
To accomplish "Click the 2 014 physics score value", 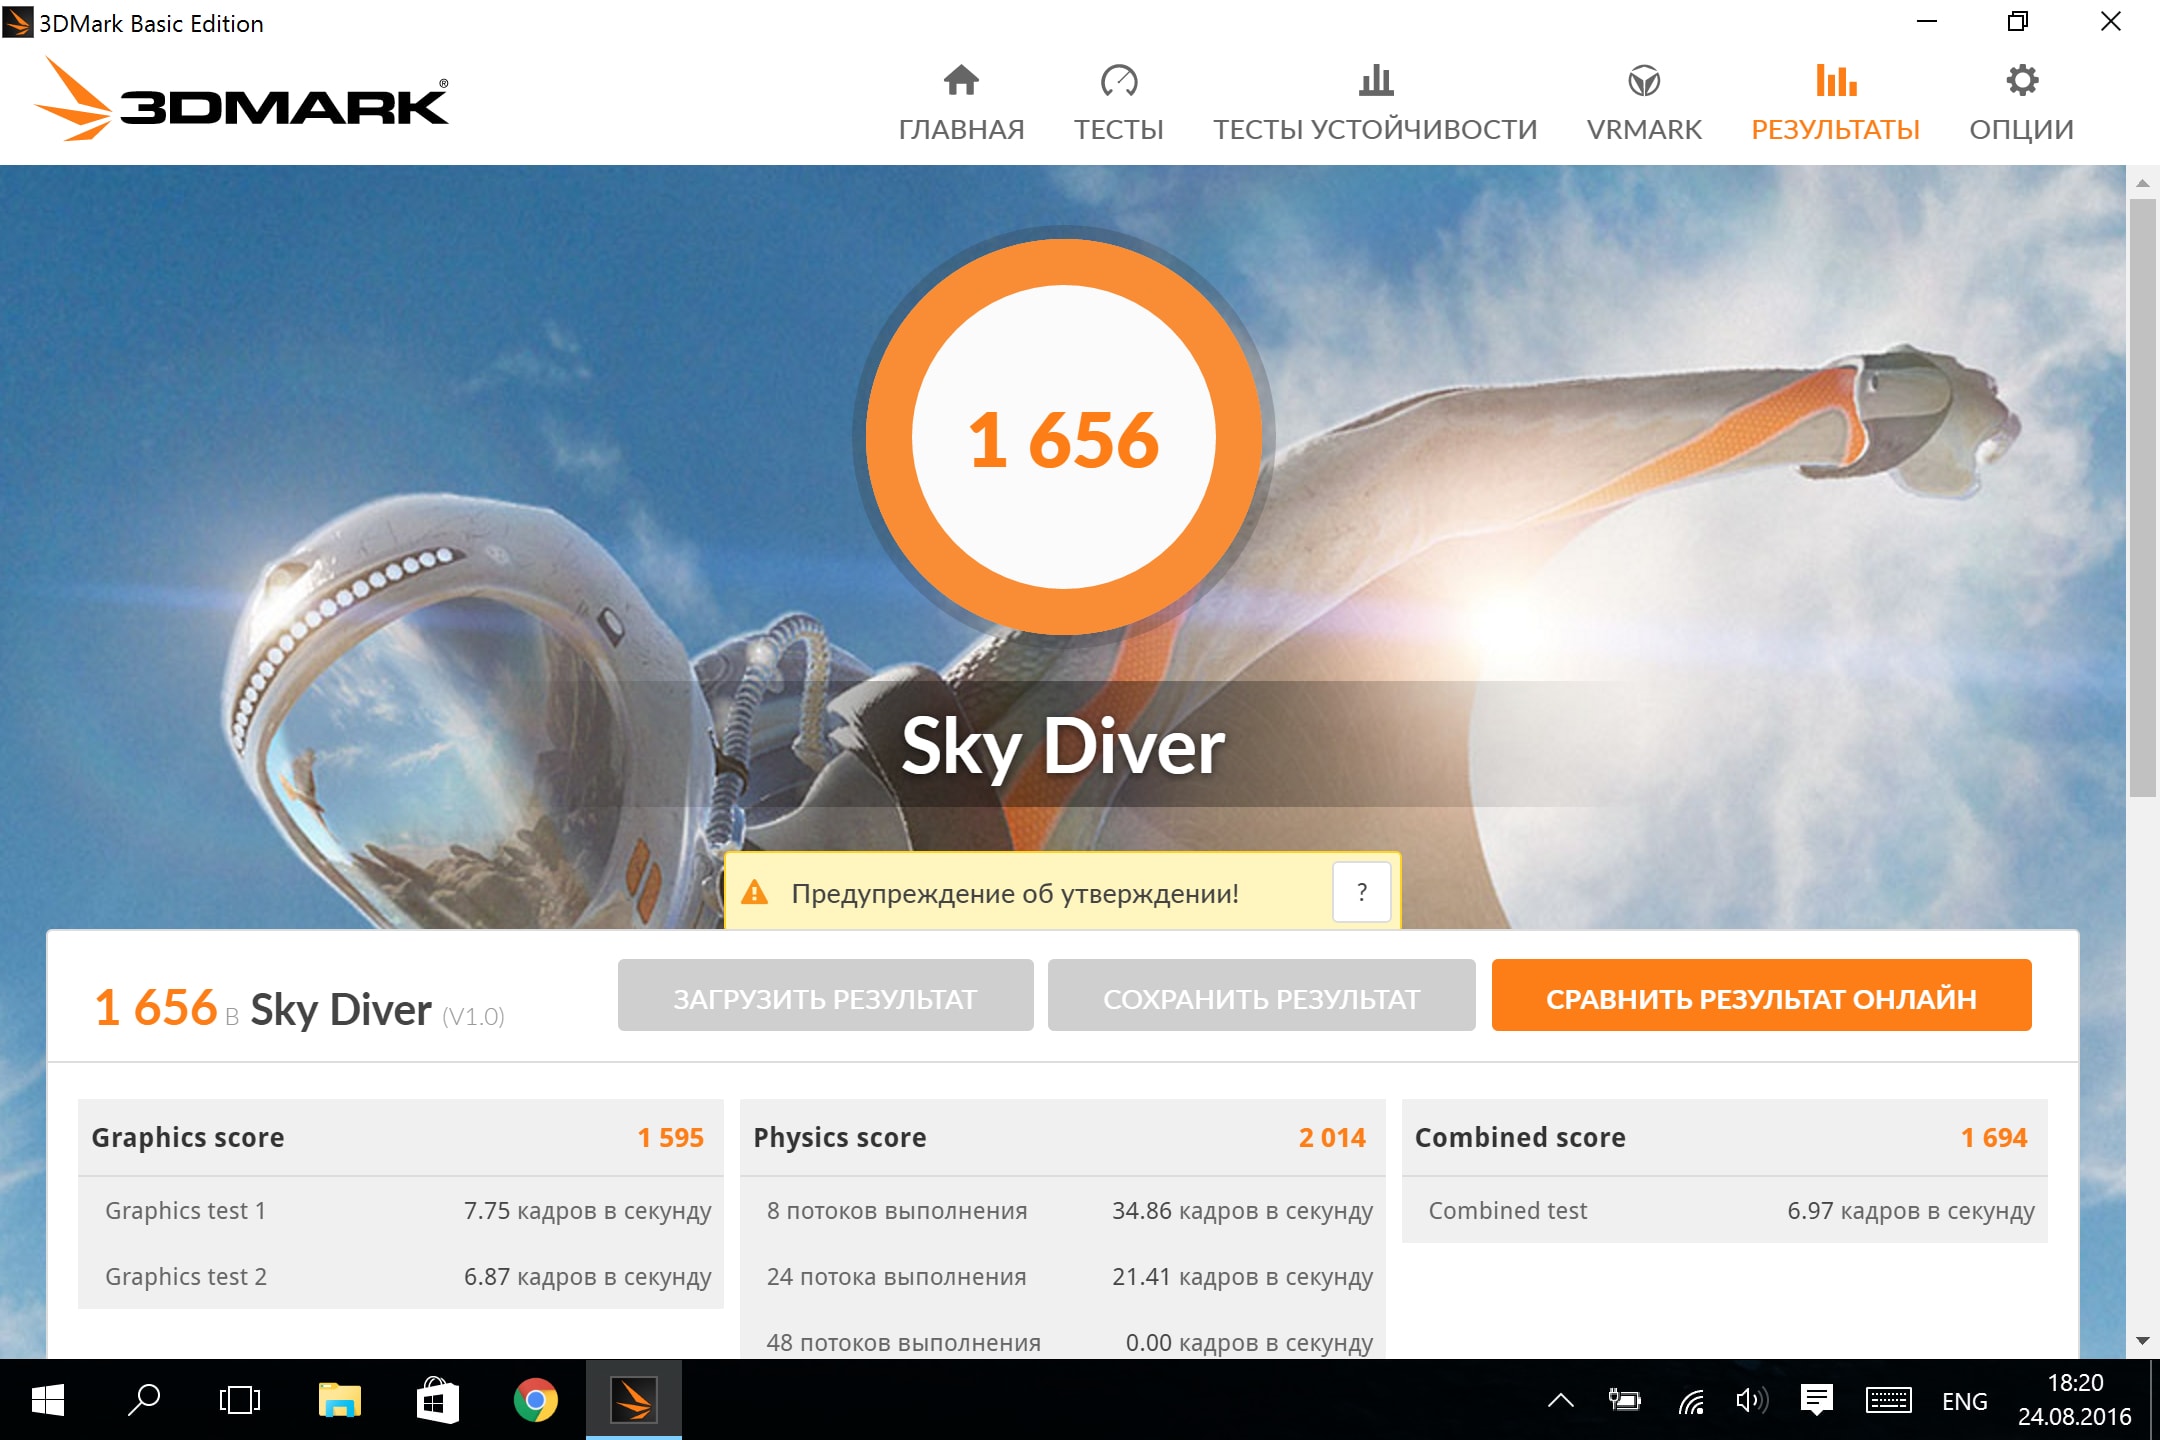I will click(x=1332, y=1138).
